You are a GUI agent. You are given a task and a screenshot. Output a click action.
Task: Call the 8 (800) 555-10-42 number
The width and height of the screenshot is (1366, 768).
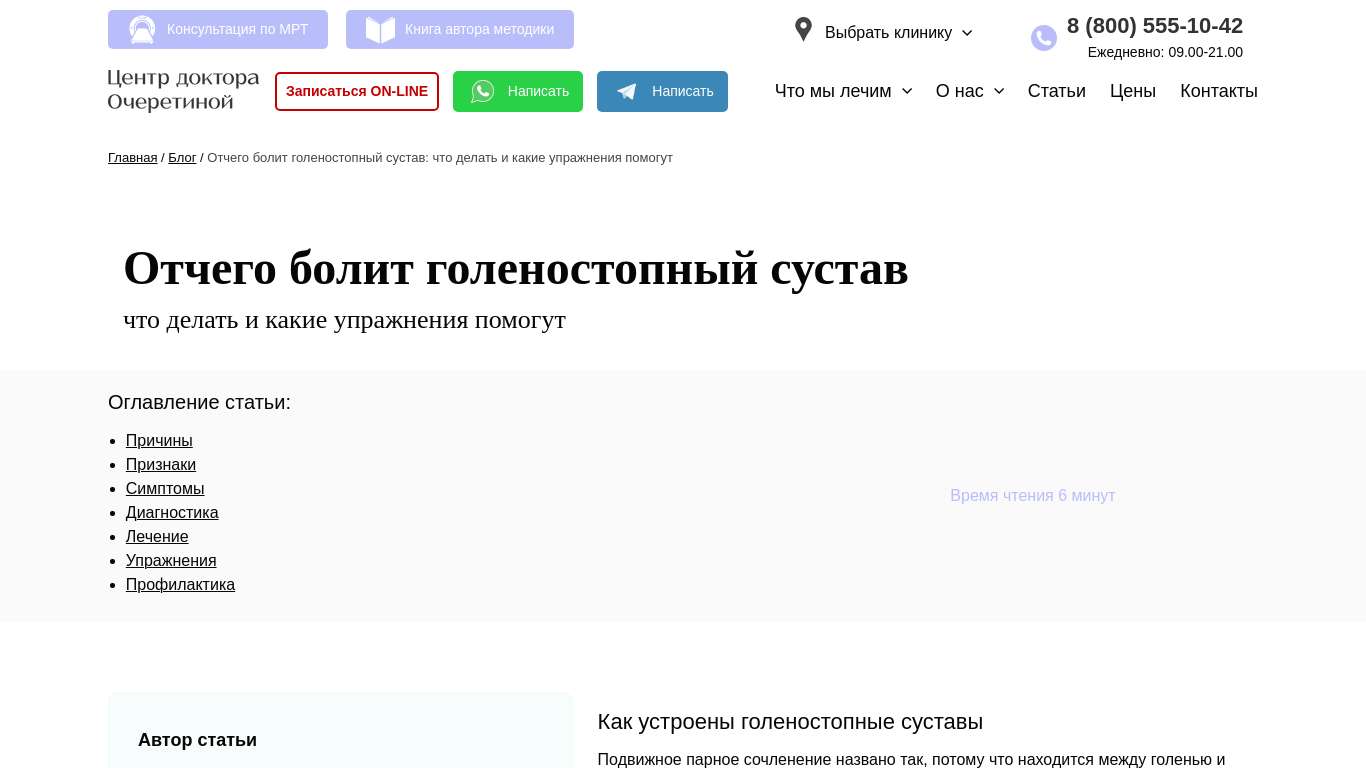coord(1154,26)
